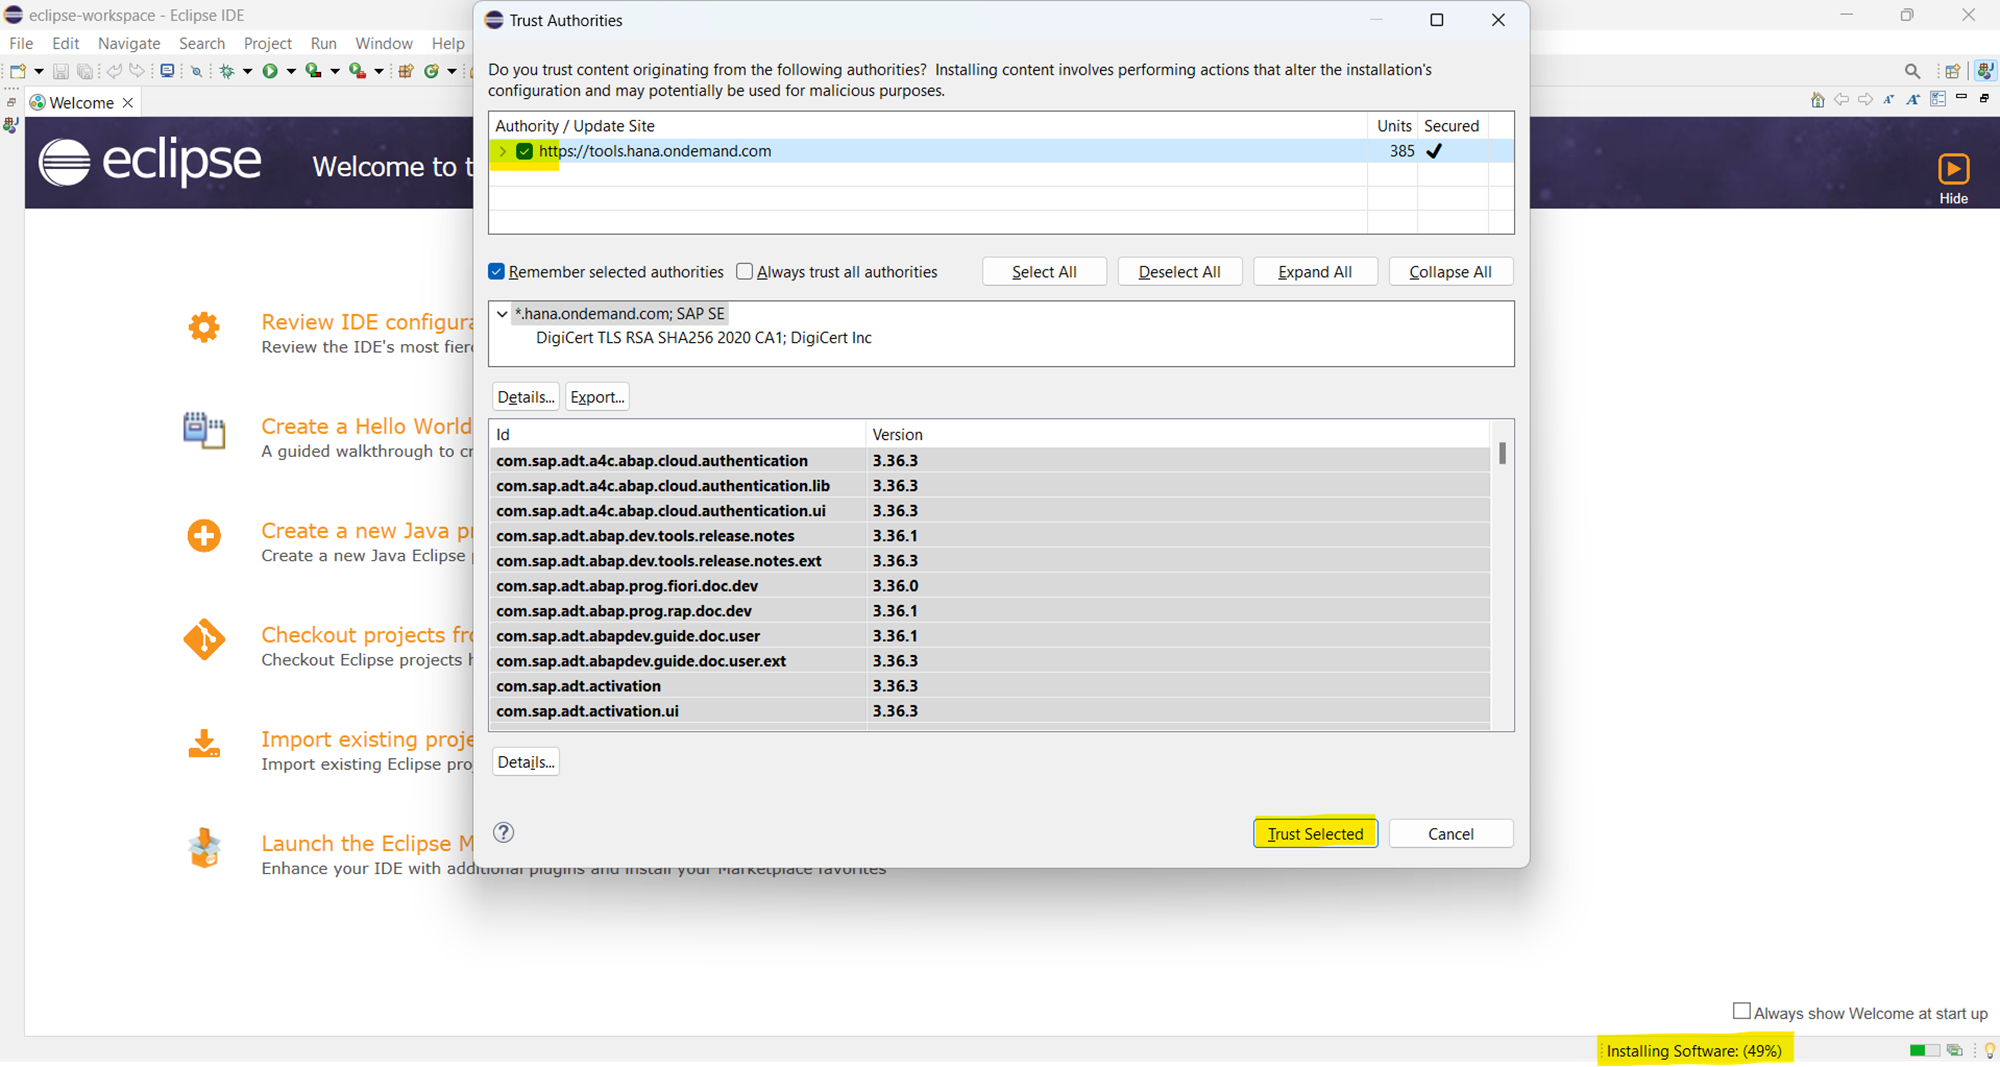Click the Hide welcome page icon

point(1953,169)
